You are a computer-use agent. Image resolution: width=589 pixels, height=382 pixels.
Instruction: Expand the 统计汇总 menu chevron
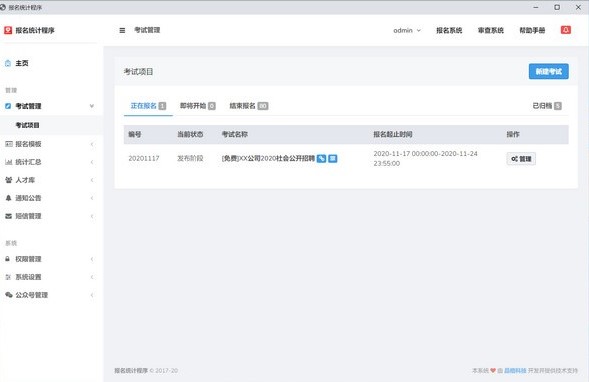point(92,162)
